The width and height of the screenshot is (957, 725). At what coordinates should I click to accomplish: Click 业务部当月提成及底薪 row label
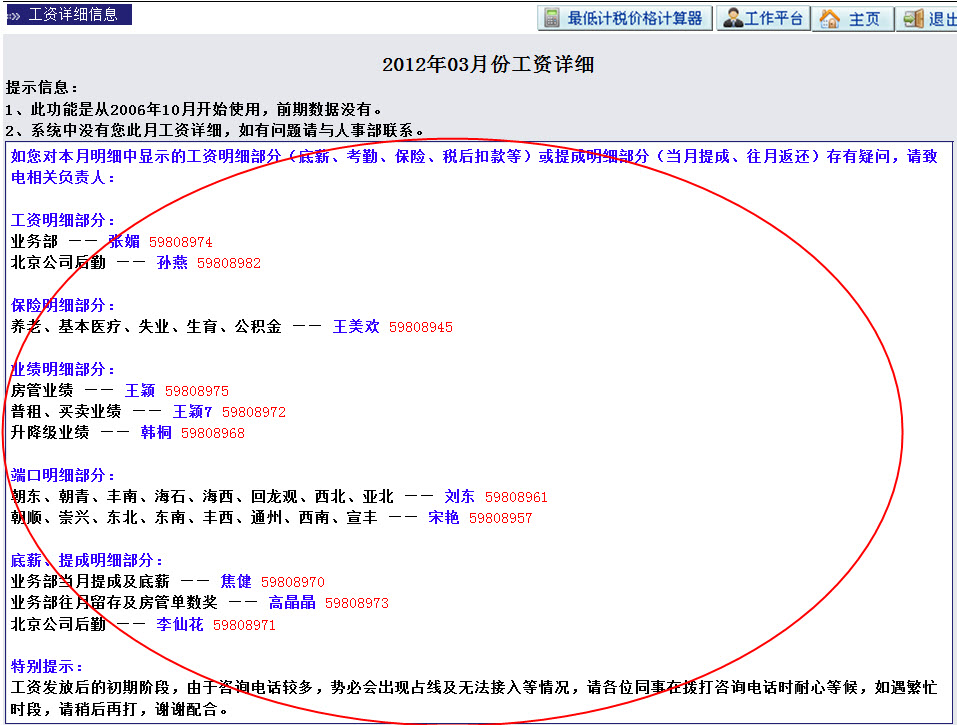[90, 582]
